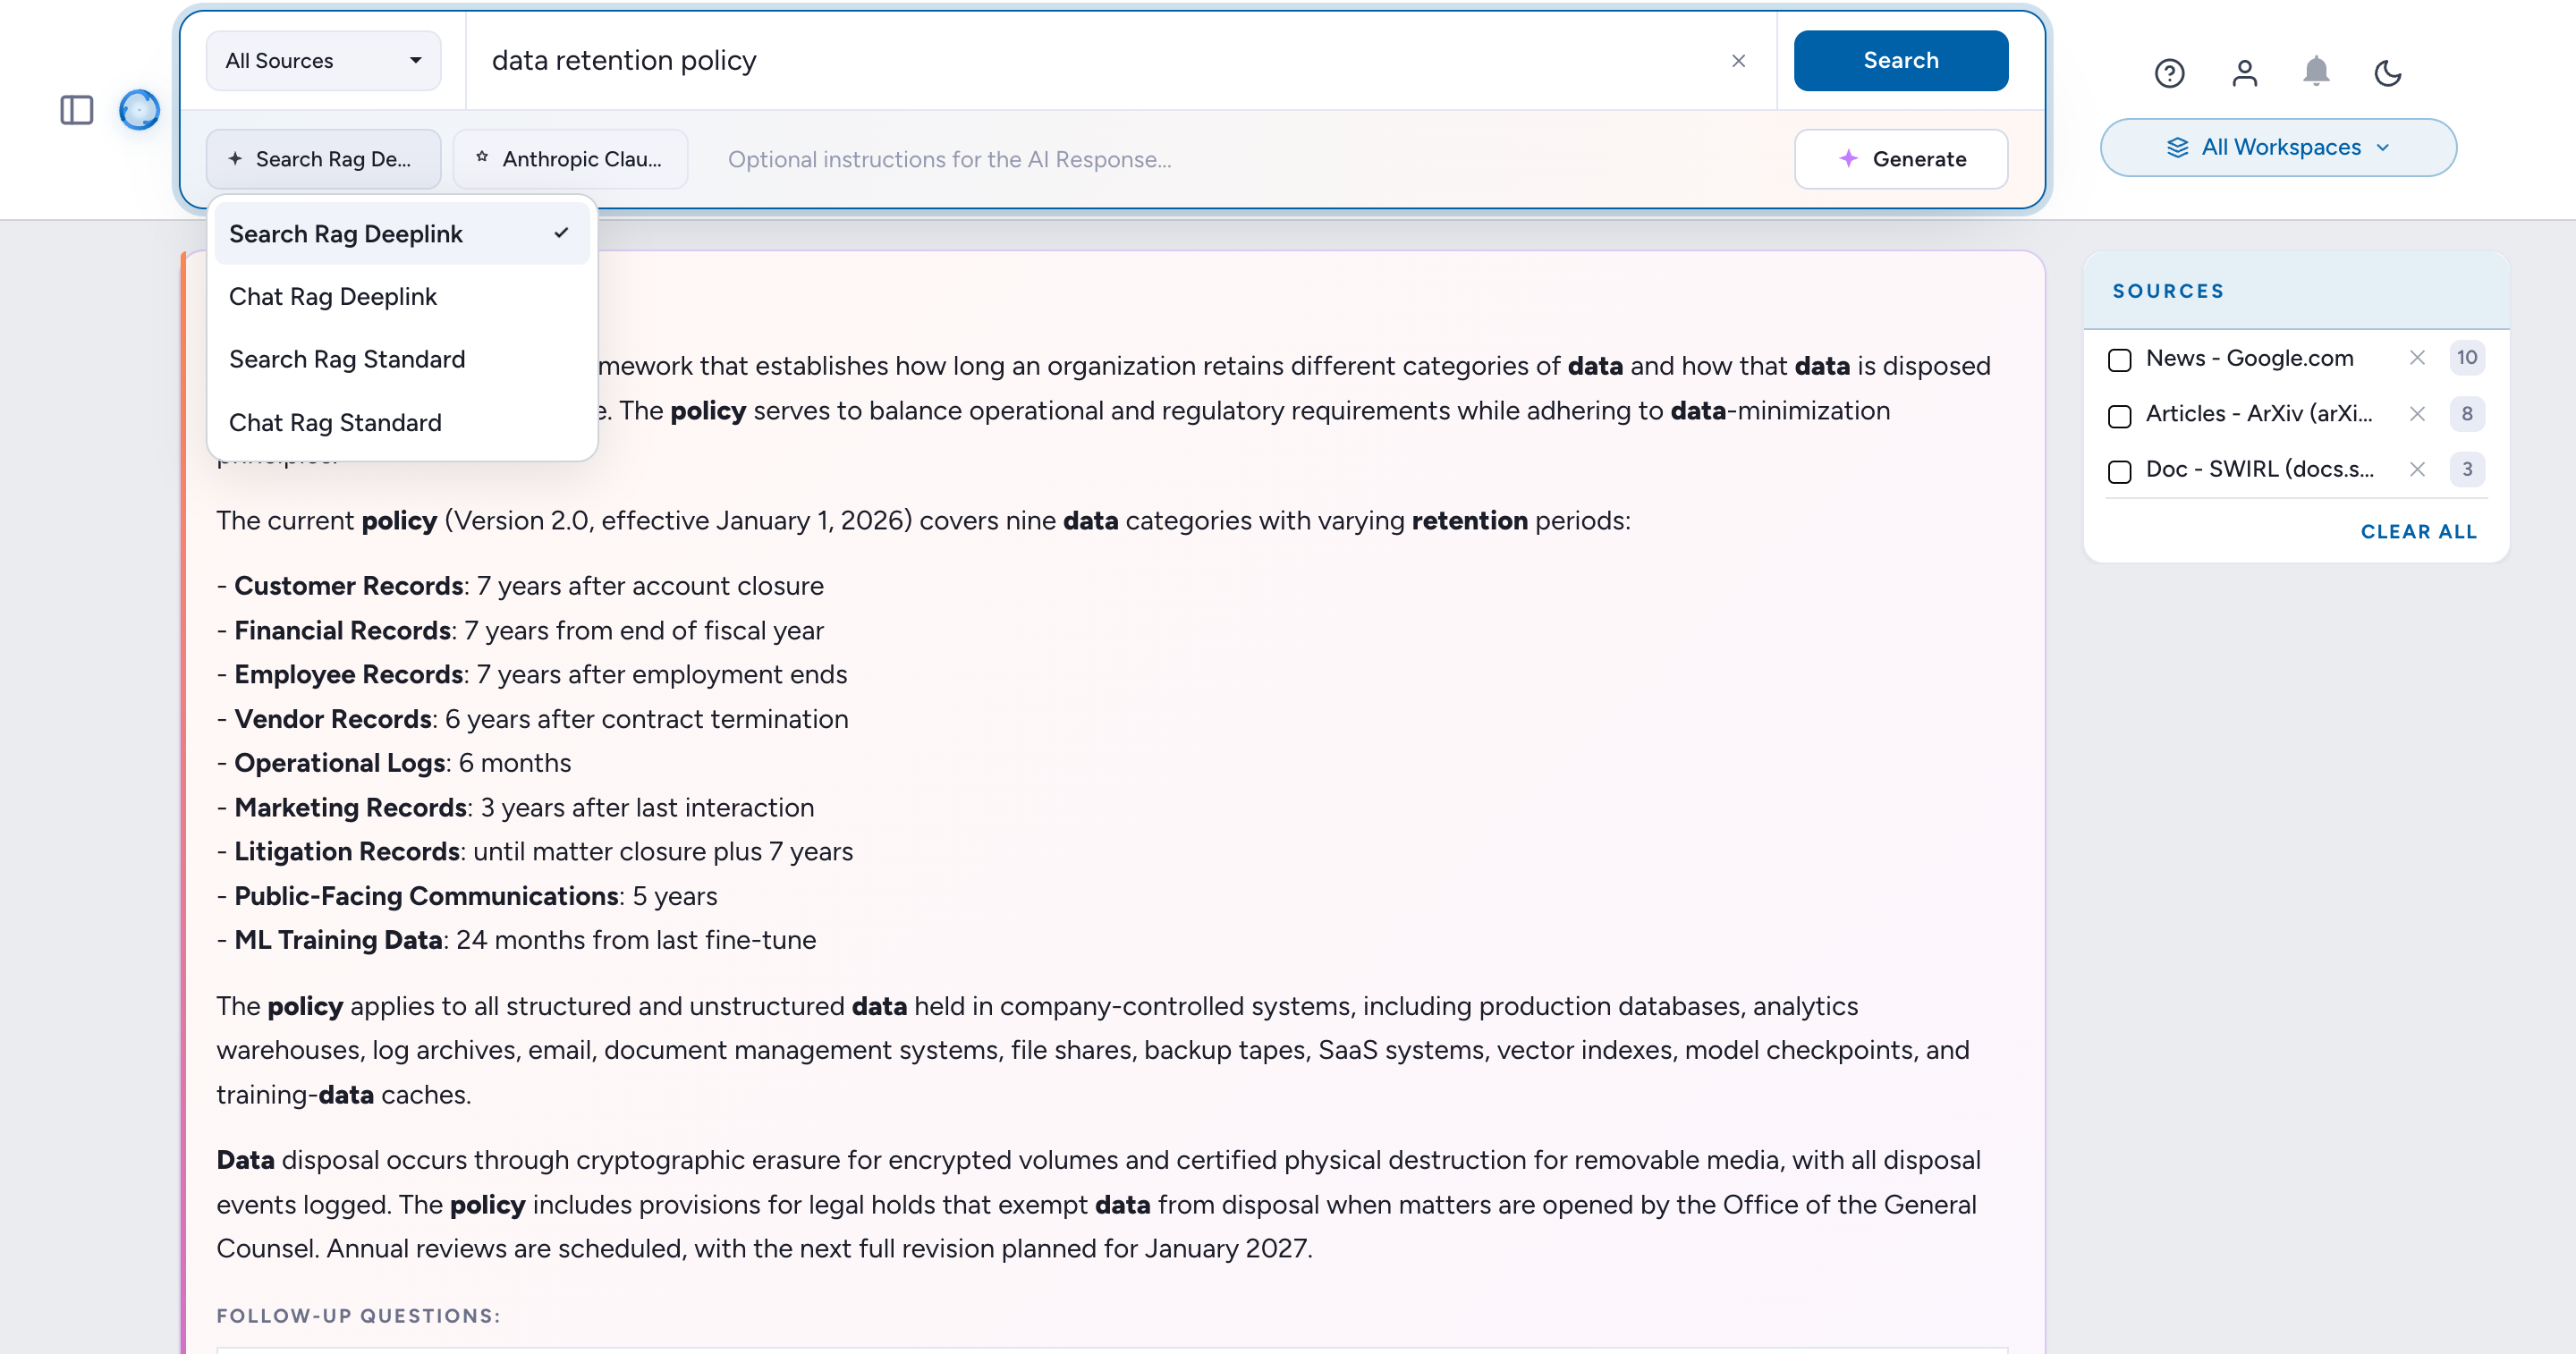The height and width of the screenshot is (1354, 2576).
Task: Click the Marketing Records list line
Action: click(x=515, y=808)
